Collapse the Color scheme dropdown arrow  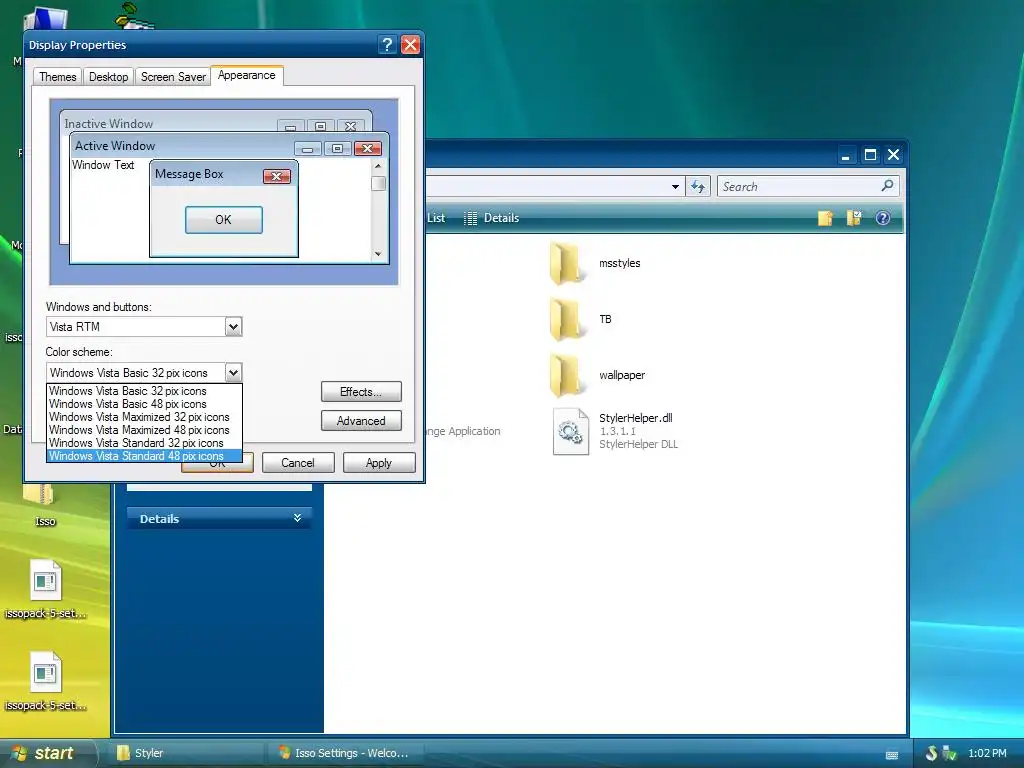coord(233,373)
